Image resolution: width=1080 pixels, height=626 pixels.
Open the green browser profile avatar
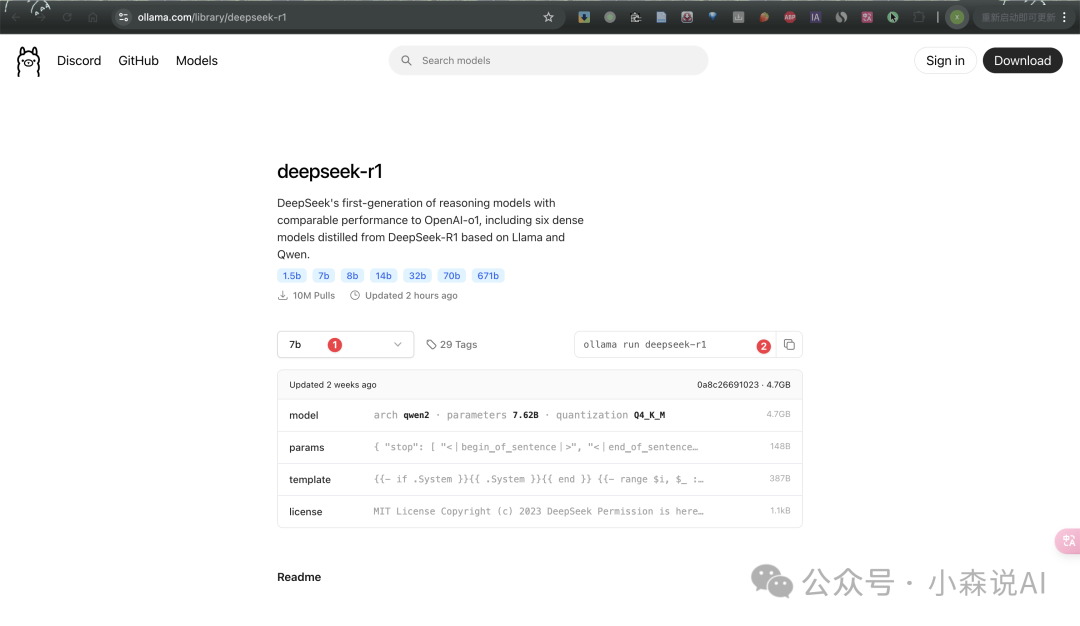point(957,17)
